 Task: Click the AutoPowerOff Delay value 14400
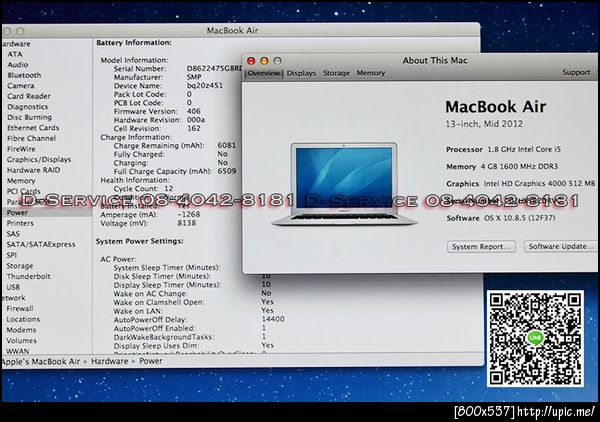pyautogui.click(x=273, y=319)
